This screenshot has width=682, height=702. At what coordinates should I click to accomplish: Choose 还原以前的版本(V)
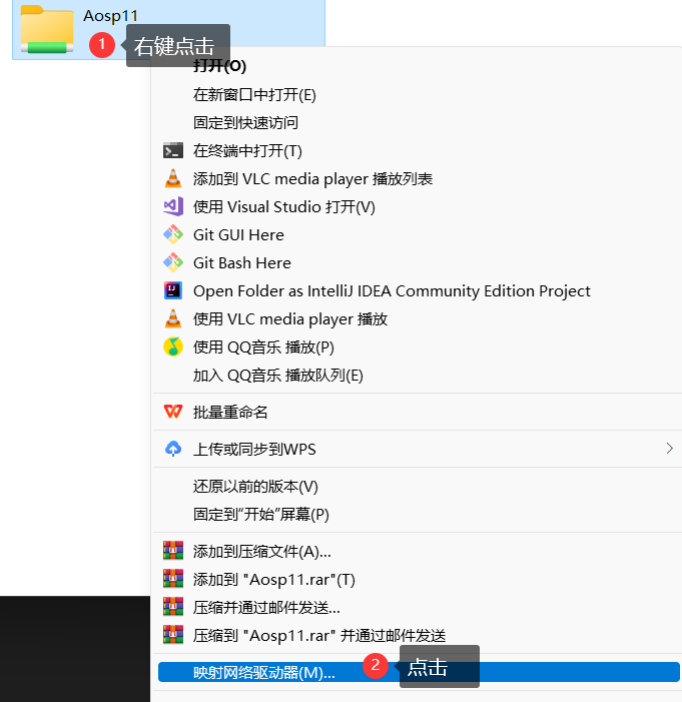(255, 486)
